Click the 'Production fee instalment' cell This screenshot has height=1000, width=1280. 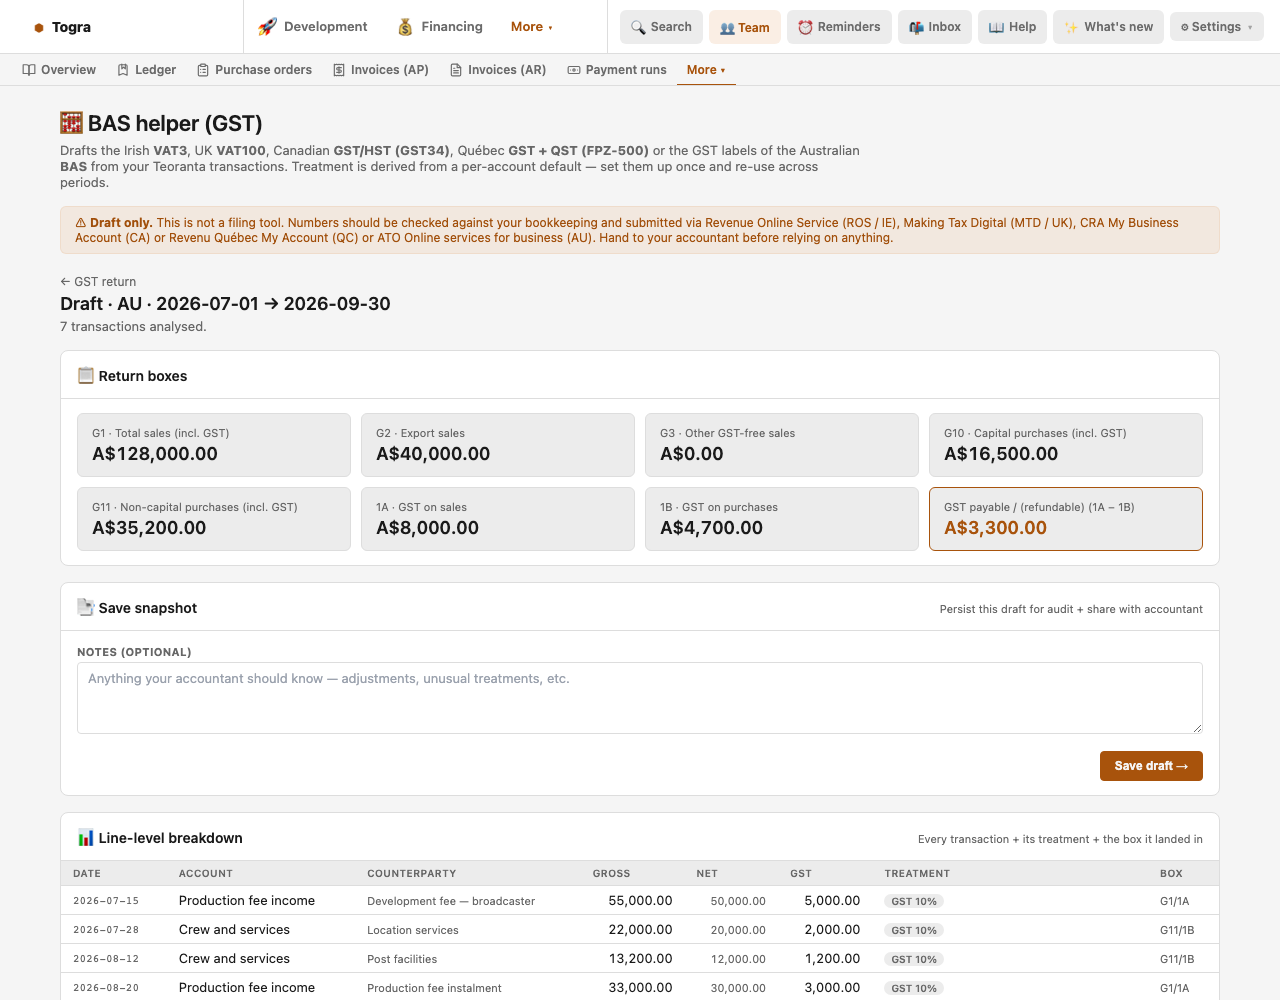434,988
